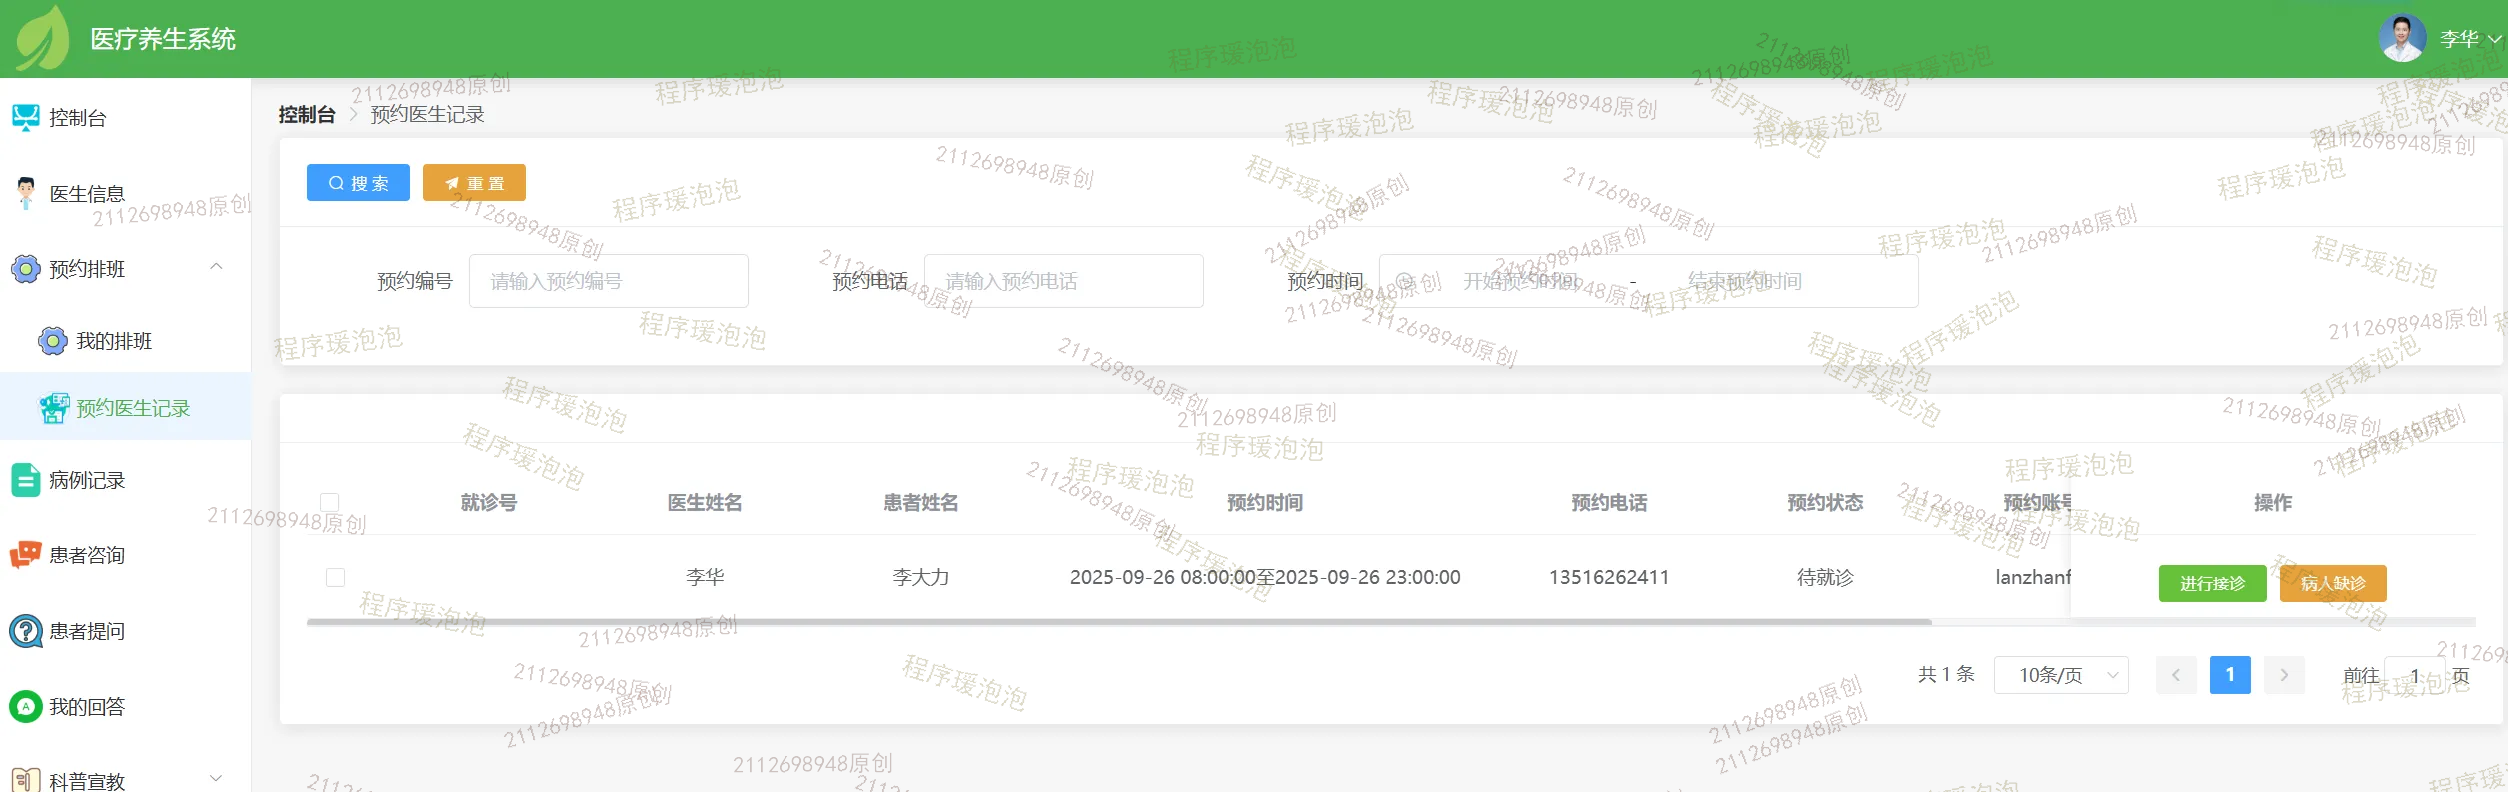This screenshot has width=2508, height=792.
Task: Click the phone number 13516262411 cell
Action: (1609, 577)
